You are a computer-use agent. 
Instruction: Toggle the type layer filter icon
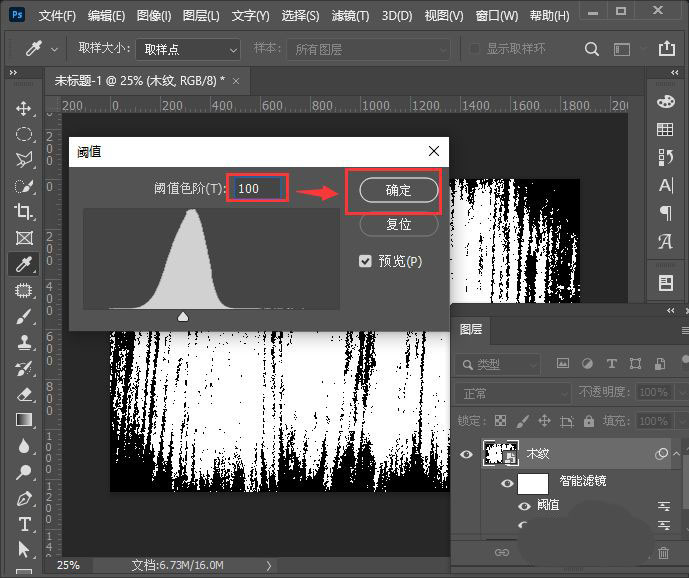(x=611, y=363)
